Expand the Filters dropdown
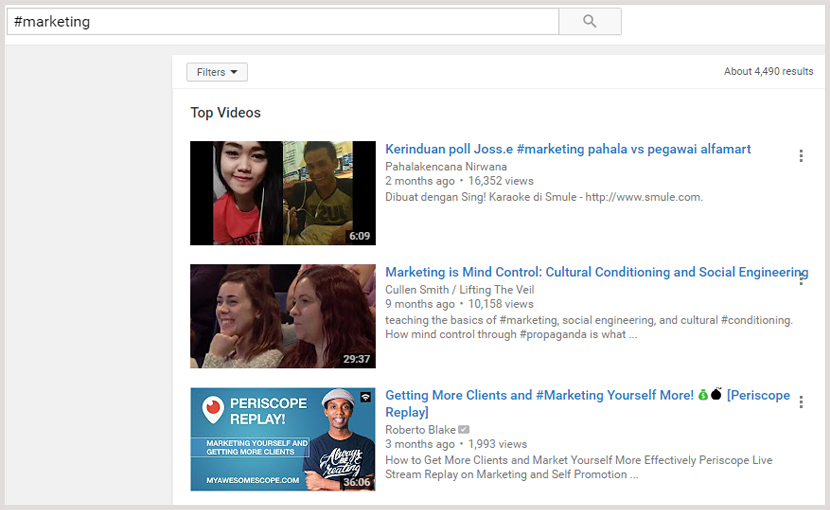This screenshot has width=830, height=510. pyautogui.click(x=217, y=72)
